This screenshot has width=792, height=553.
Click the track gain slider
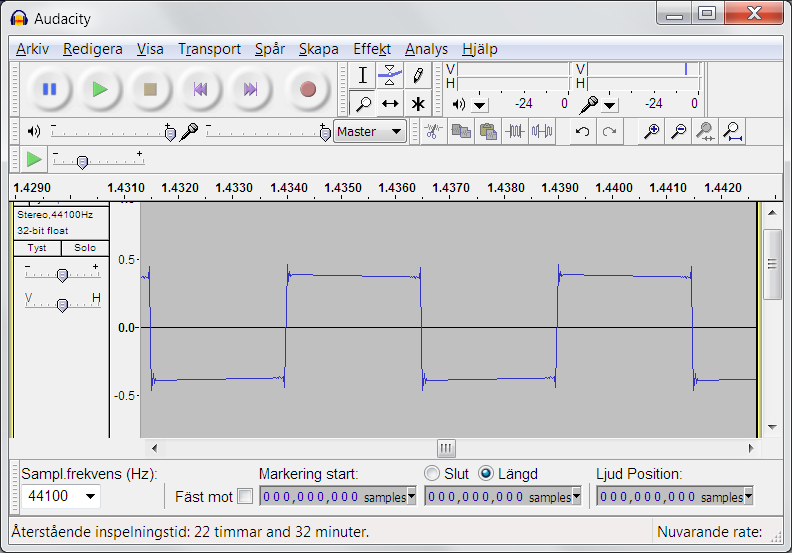pos(62,275)
